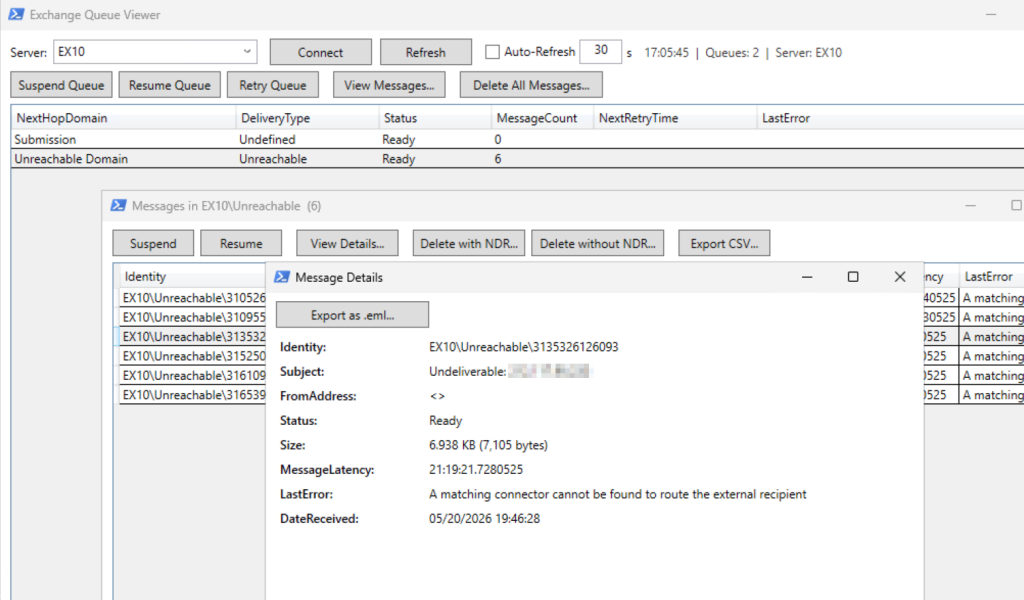The image size is (1024, 600).
Task: Open View Messages for the queue
Action: tap(389, 85)
